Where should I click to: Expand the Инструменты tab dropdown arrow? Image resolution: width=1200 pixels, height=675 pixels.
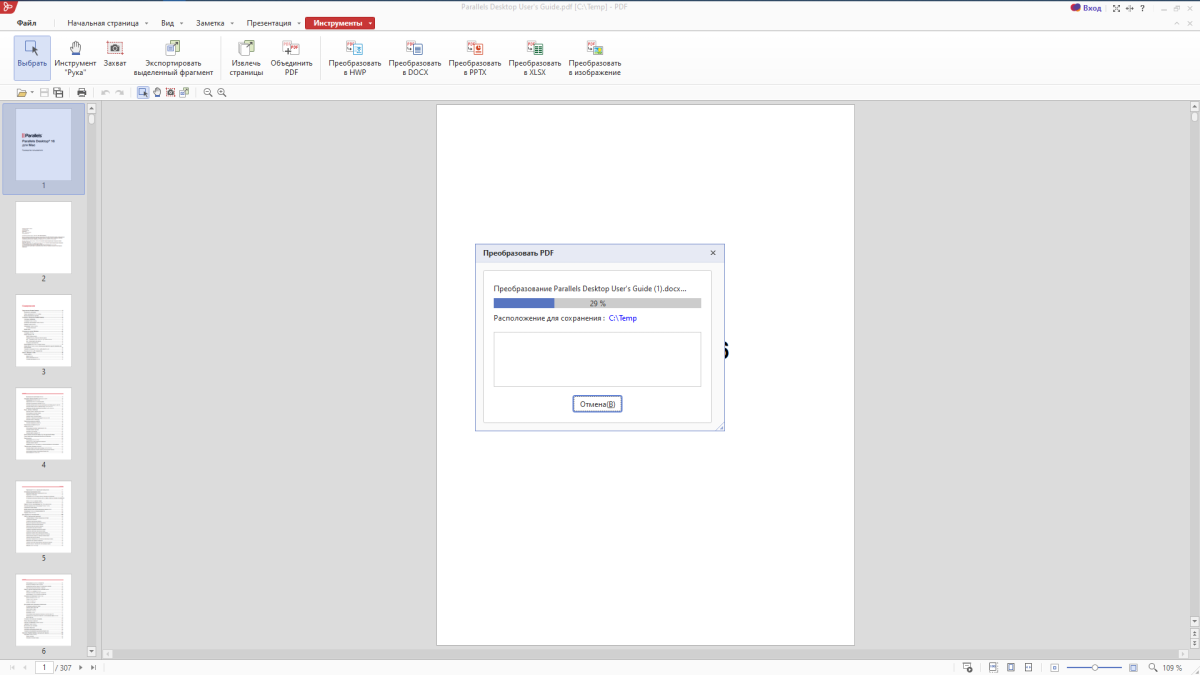[370, 23]
